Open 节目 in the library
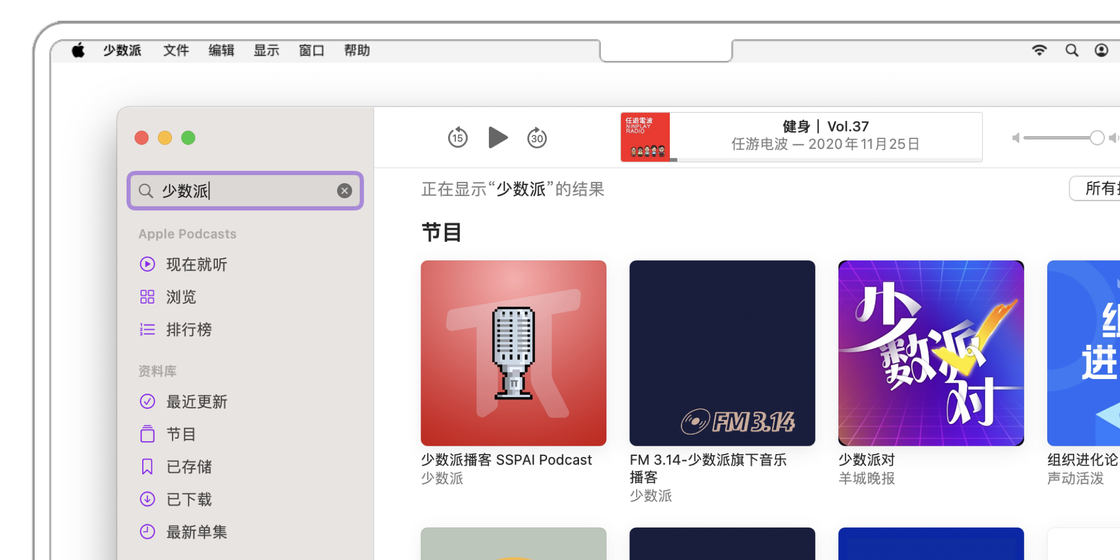The width and height of the screenshot is (1120, 560). tap(181, 434)
